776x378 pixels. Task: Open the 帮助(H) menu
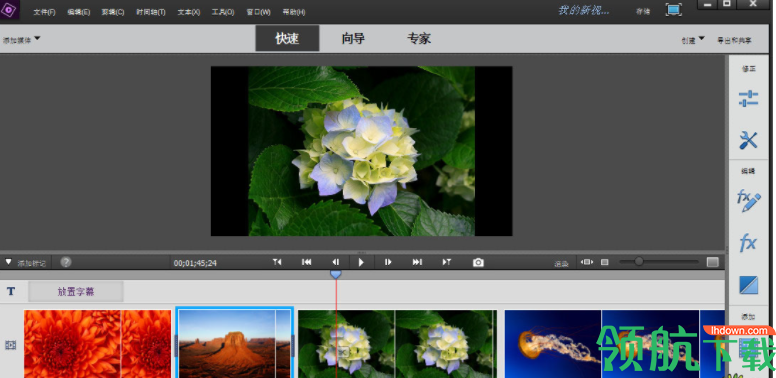294,12
